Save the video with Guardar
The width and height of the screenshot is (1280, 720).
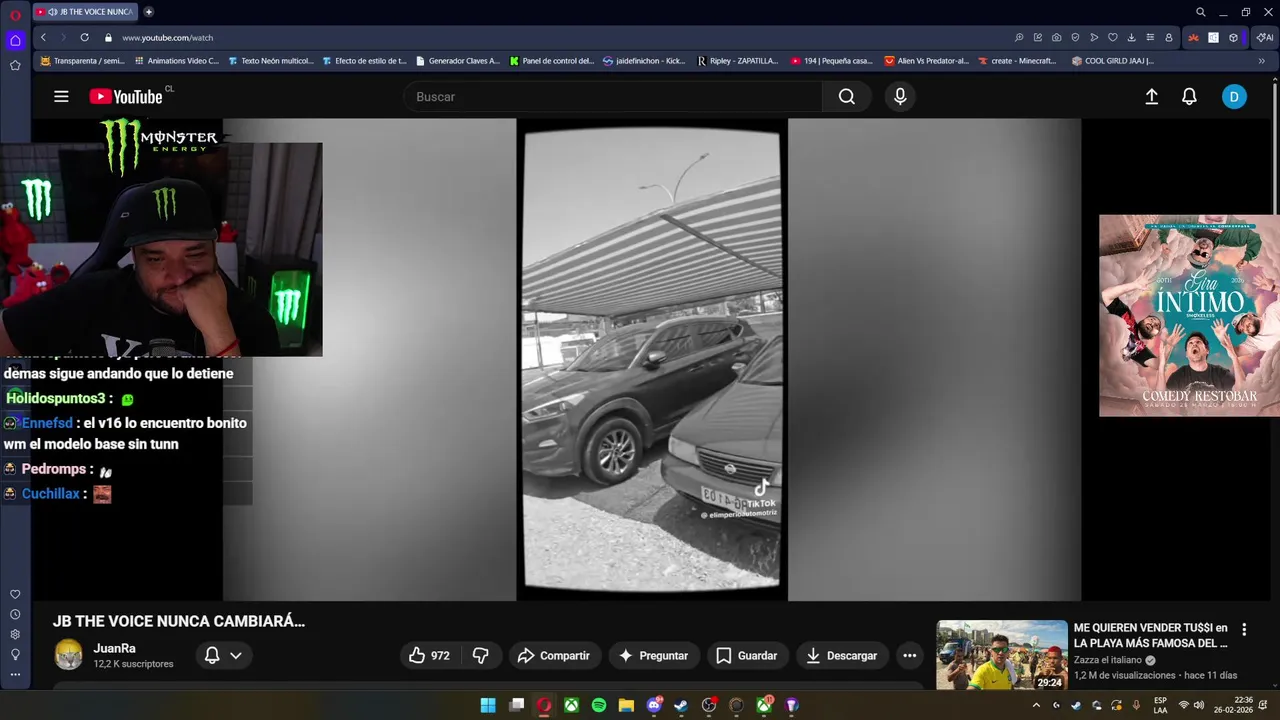[747, 656]
